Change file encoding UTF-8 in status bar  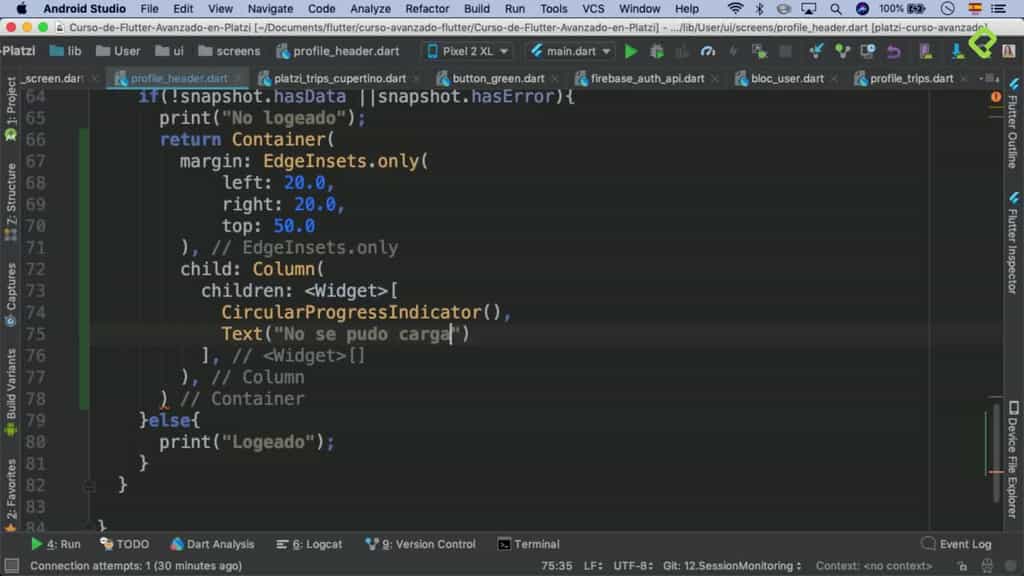633,566
